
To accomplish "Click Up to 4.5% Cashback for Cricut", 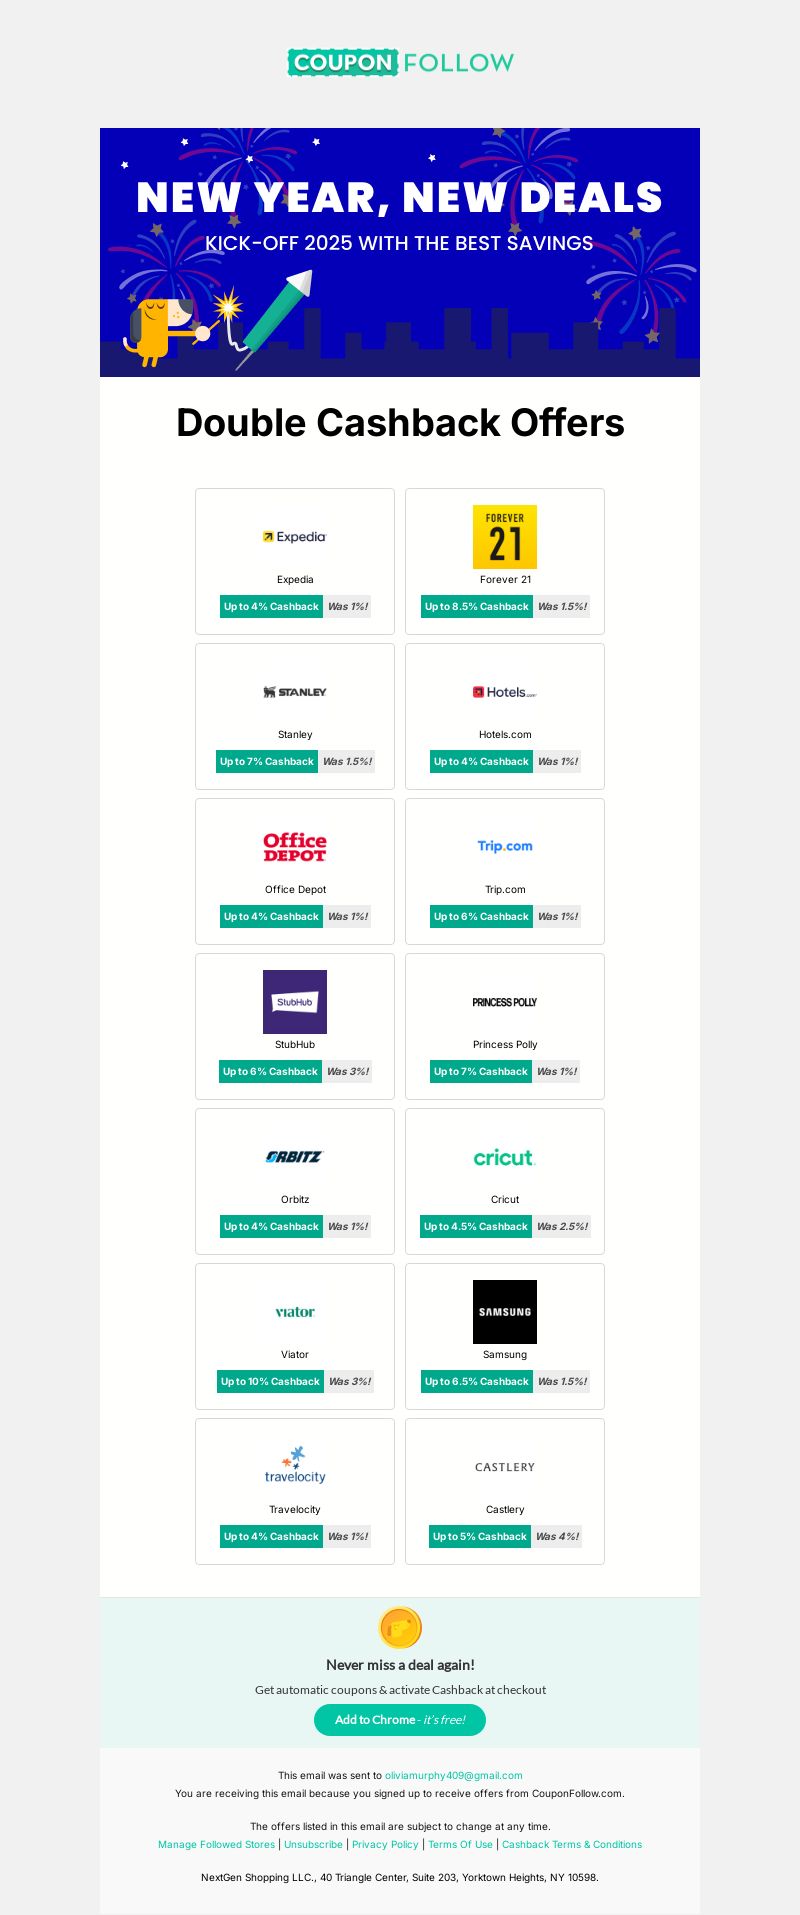I will (x=476, y=1226).
